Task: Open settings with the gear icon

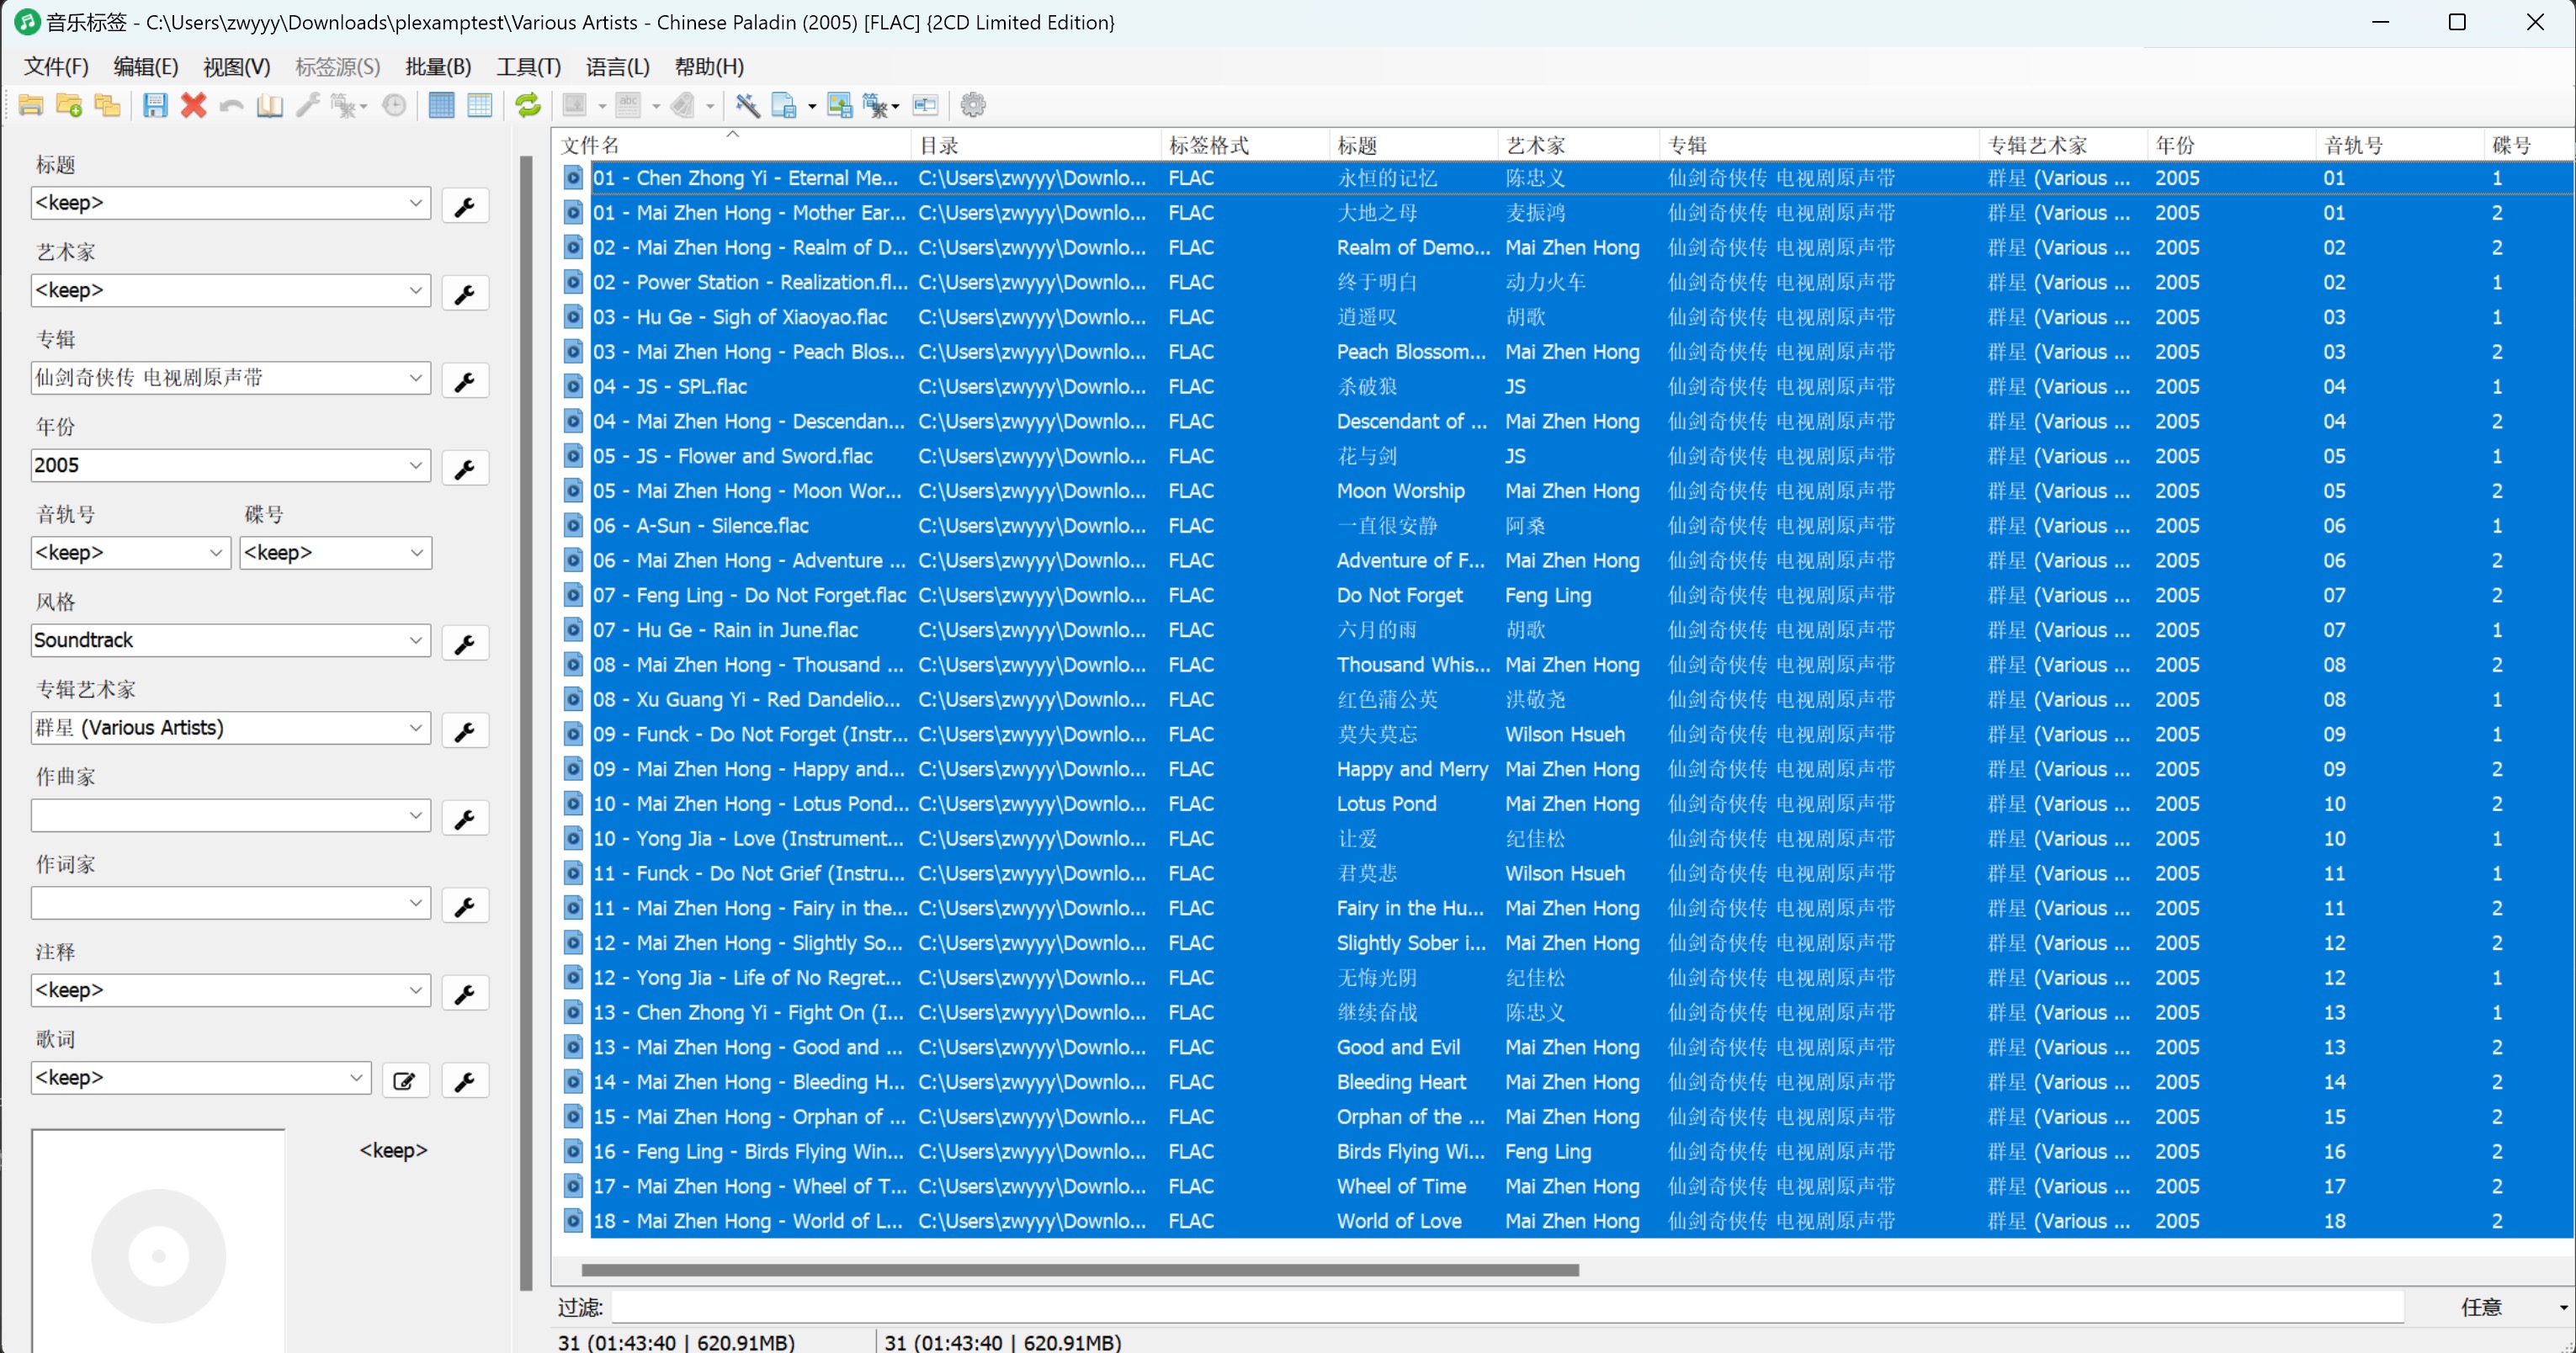Action: [x=972, y=105]
